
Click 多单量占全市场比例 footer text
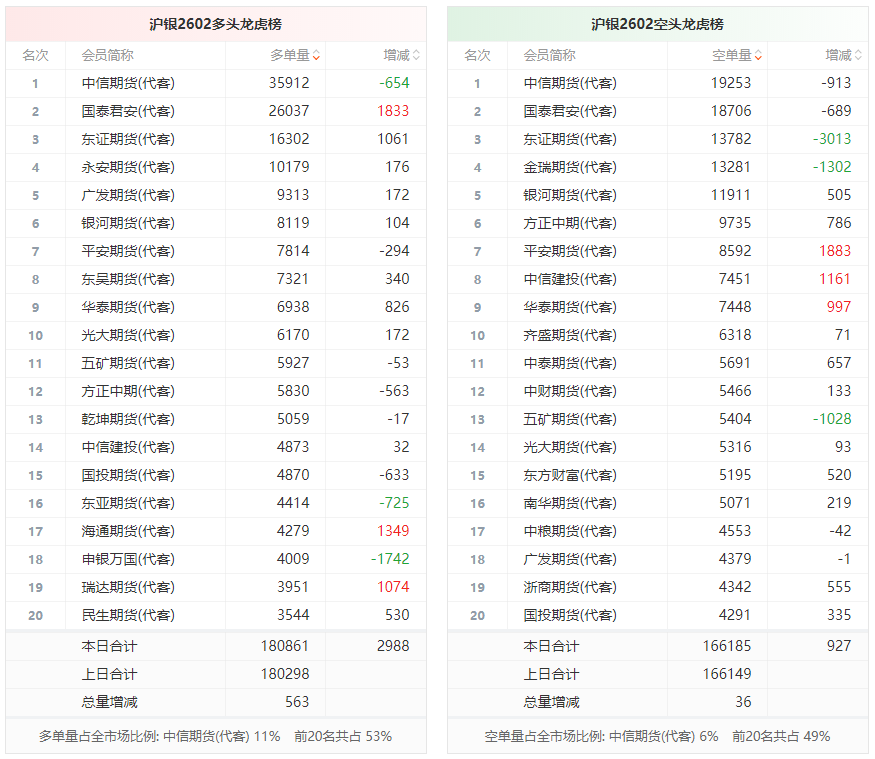pos(215,737)
